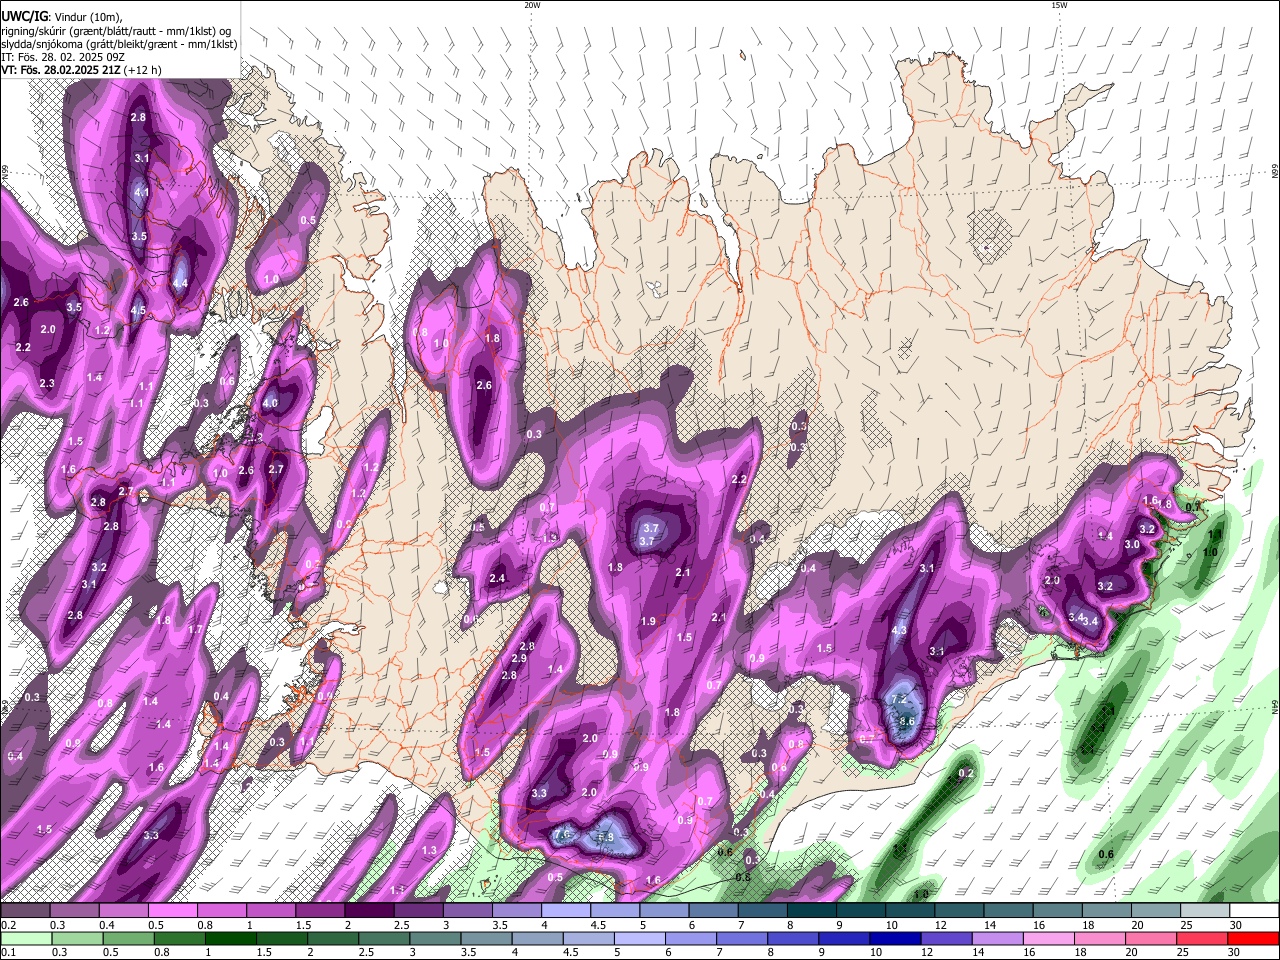Viewport: 1280px width, 960px height.
Task: Click the 'UWC/IG' title text
Action: pyautogui.click(x=23, y=16)
